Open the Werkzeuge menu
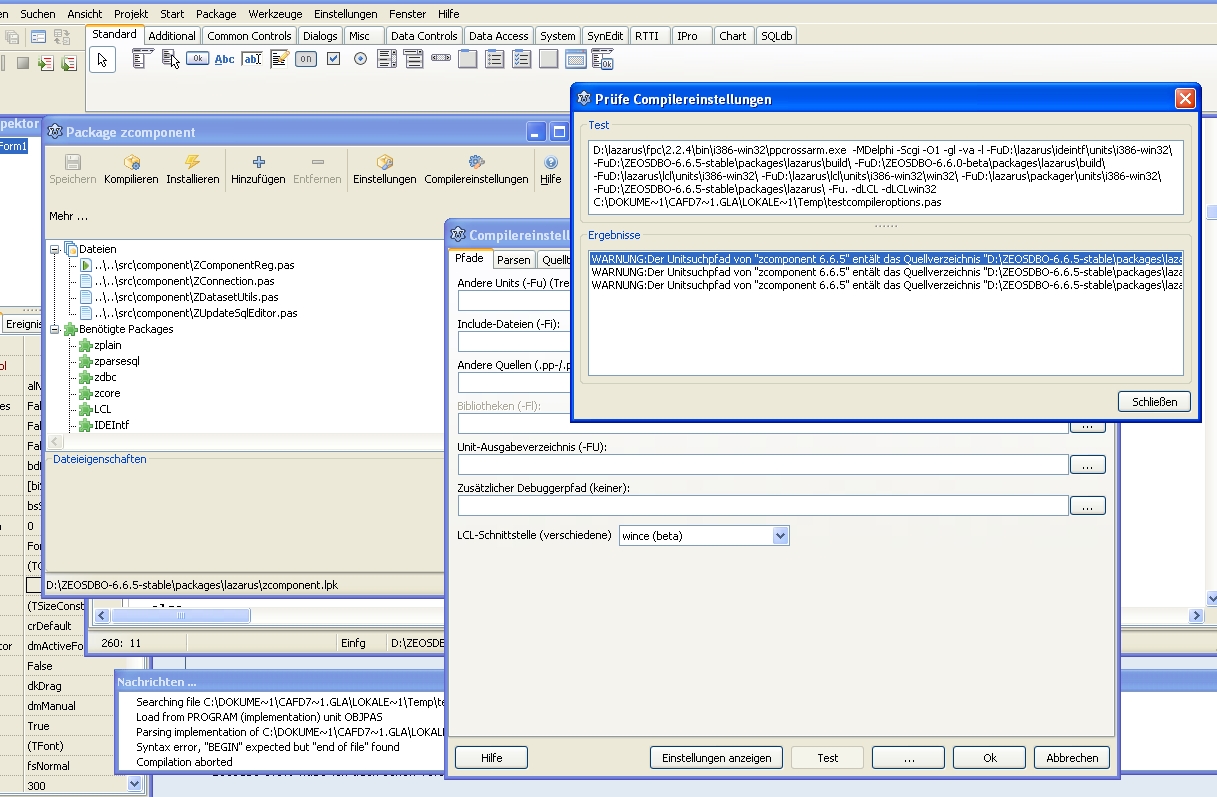This screenshot has width=1217, height=797. click(x=275, y=14)
